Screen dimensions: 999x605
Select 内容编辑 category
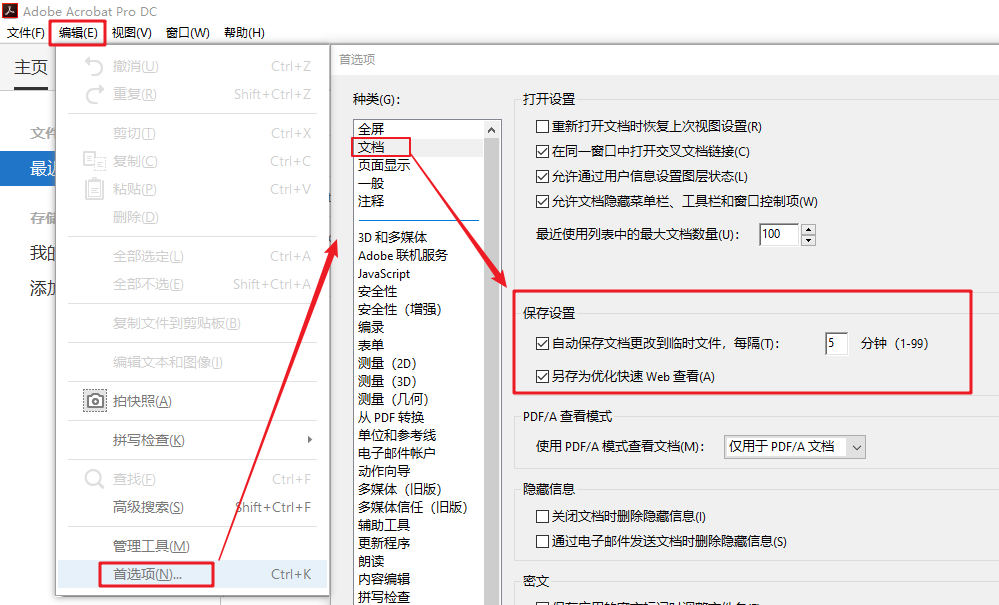point(384,580)
